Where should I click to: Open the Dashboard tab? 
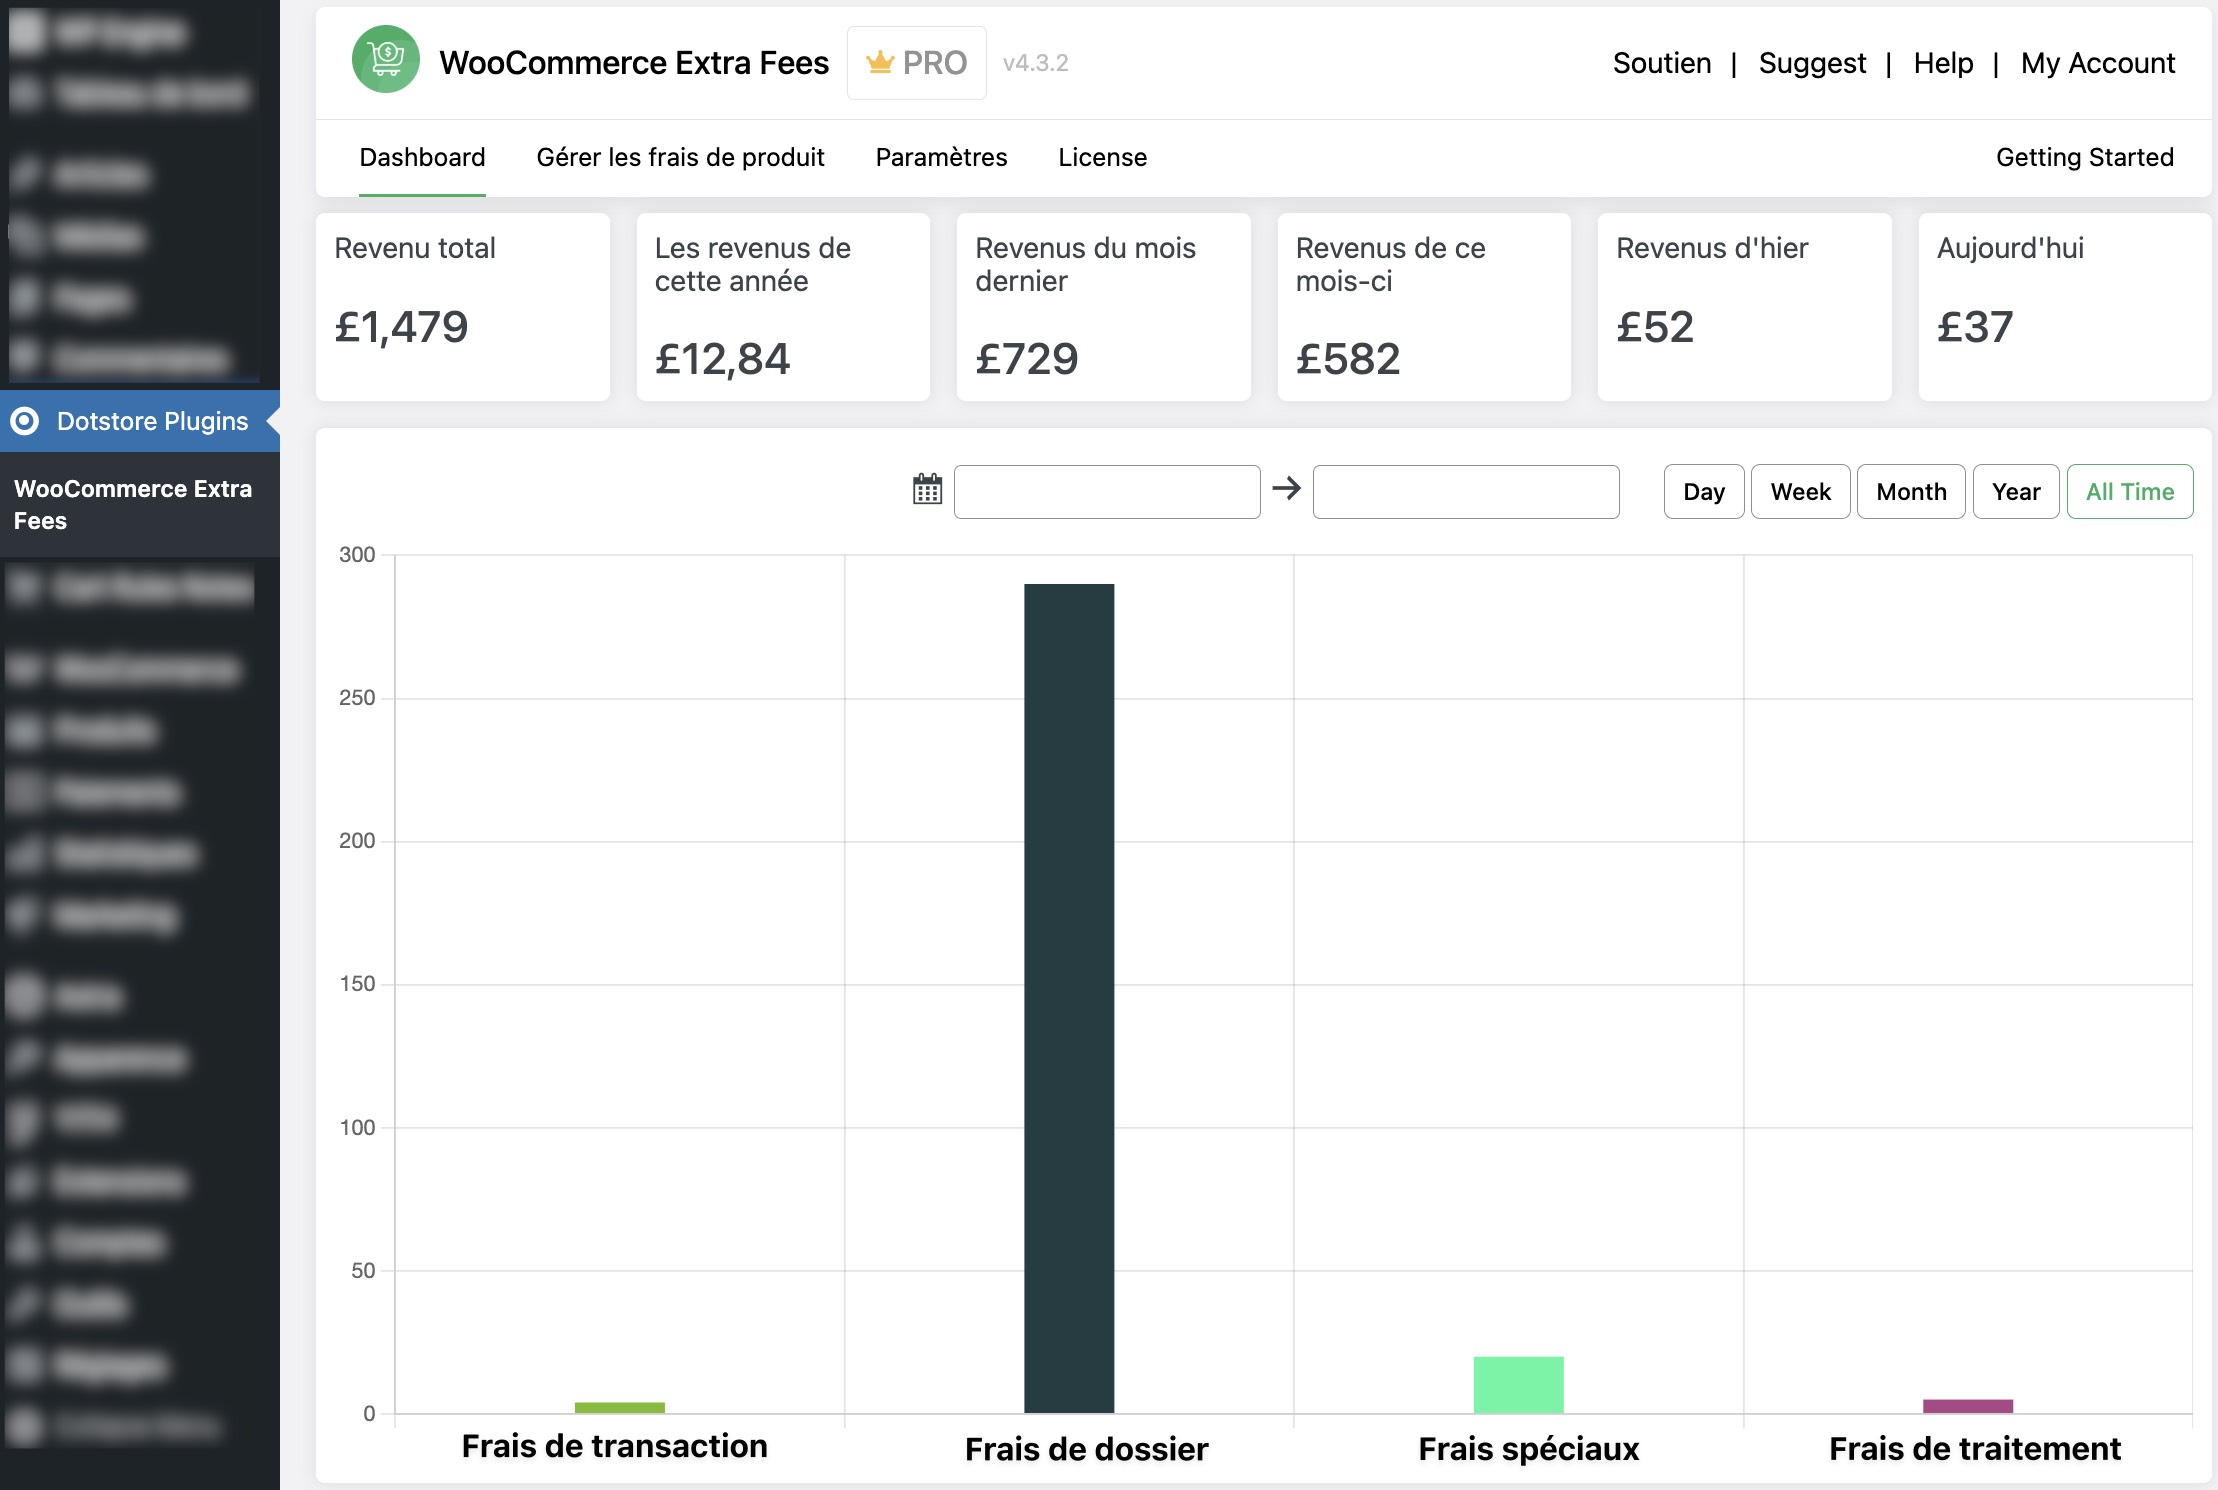coord(422,157)
